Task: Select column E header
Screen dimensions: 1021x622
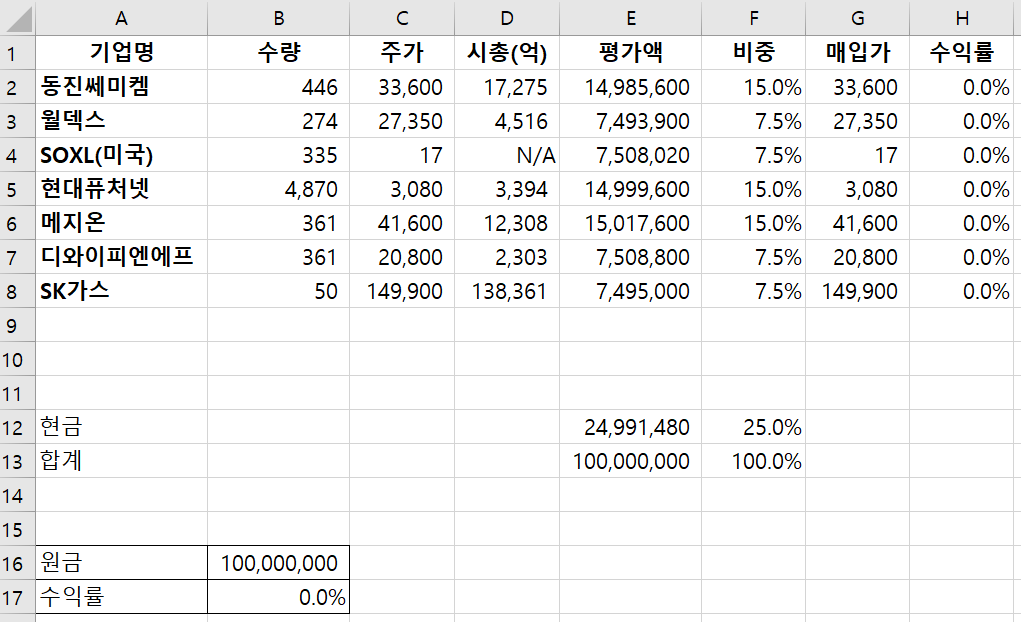Action: coord(630,18)
